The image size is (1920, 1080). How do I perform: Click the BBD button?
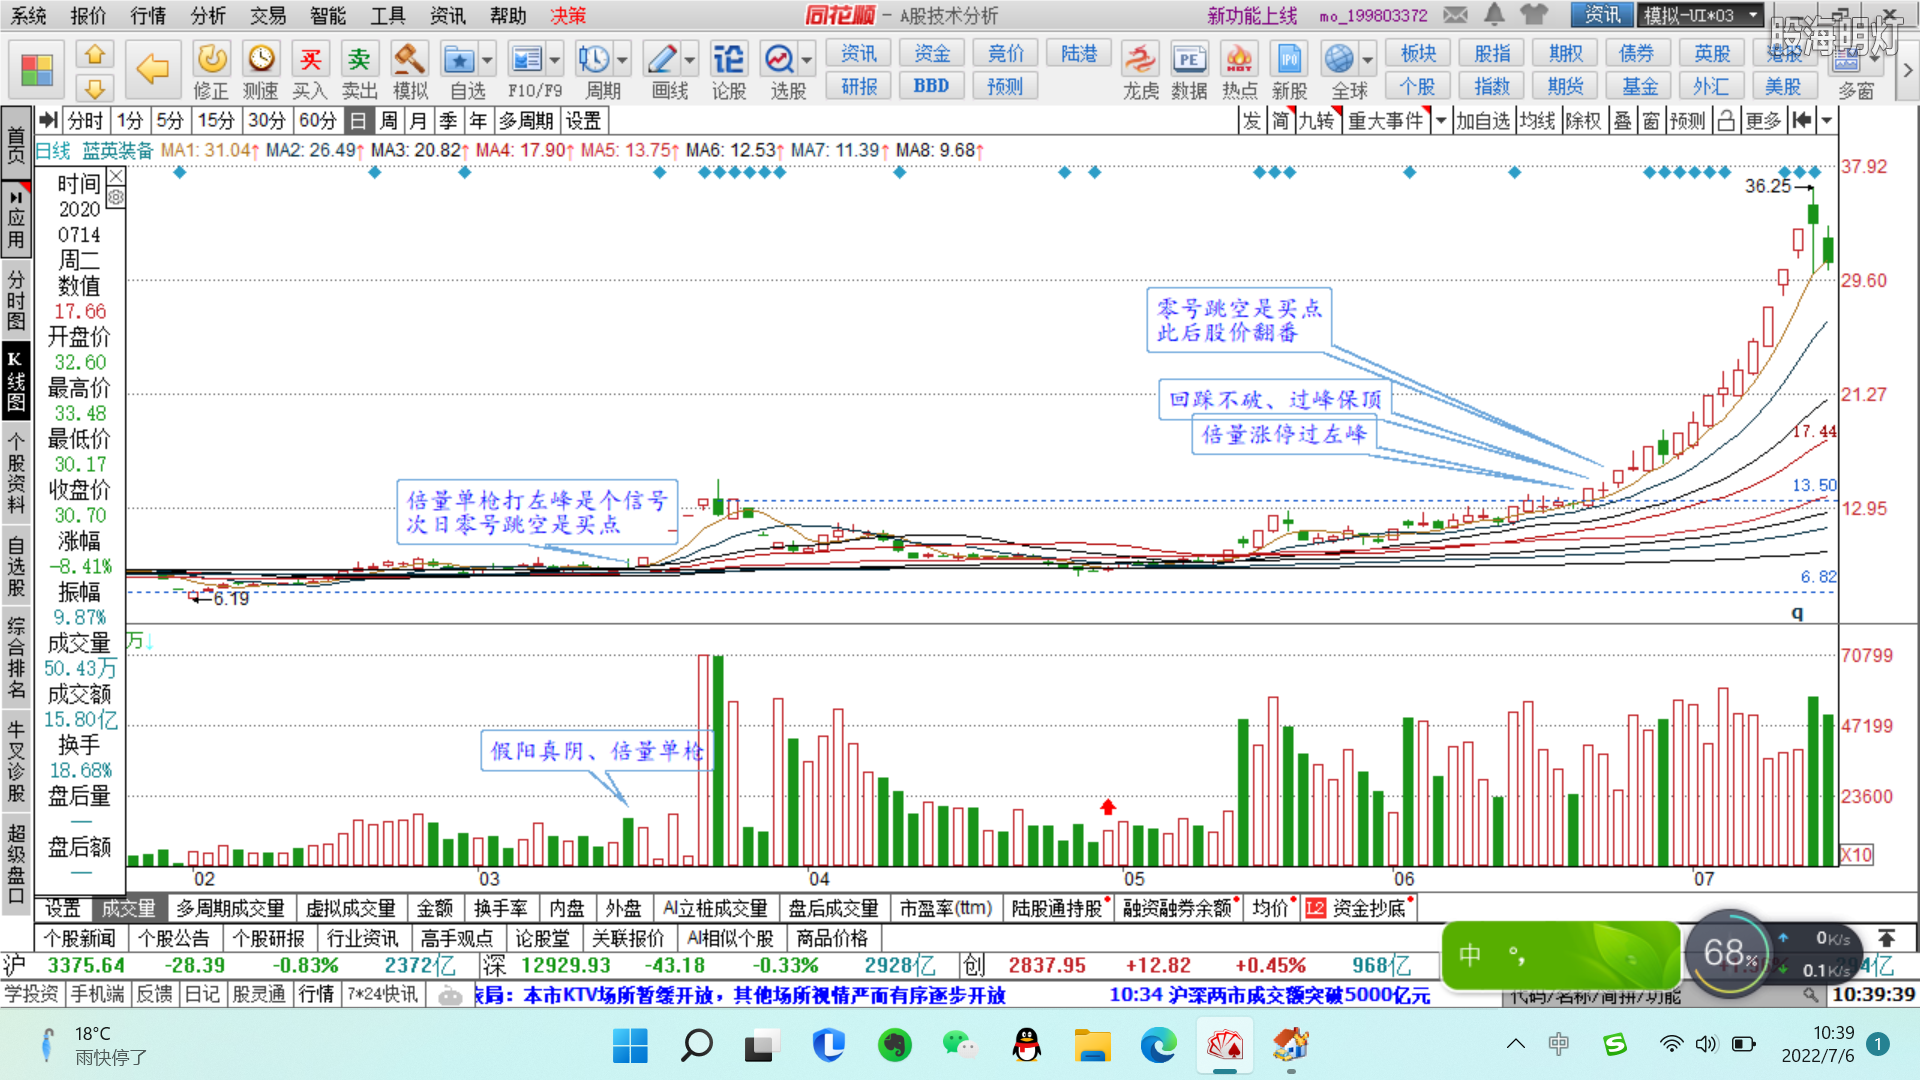932,86
